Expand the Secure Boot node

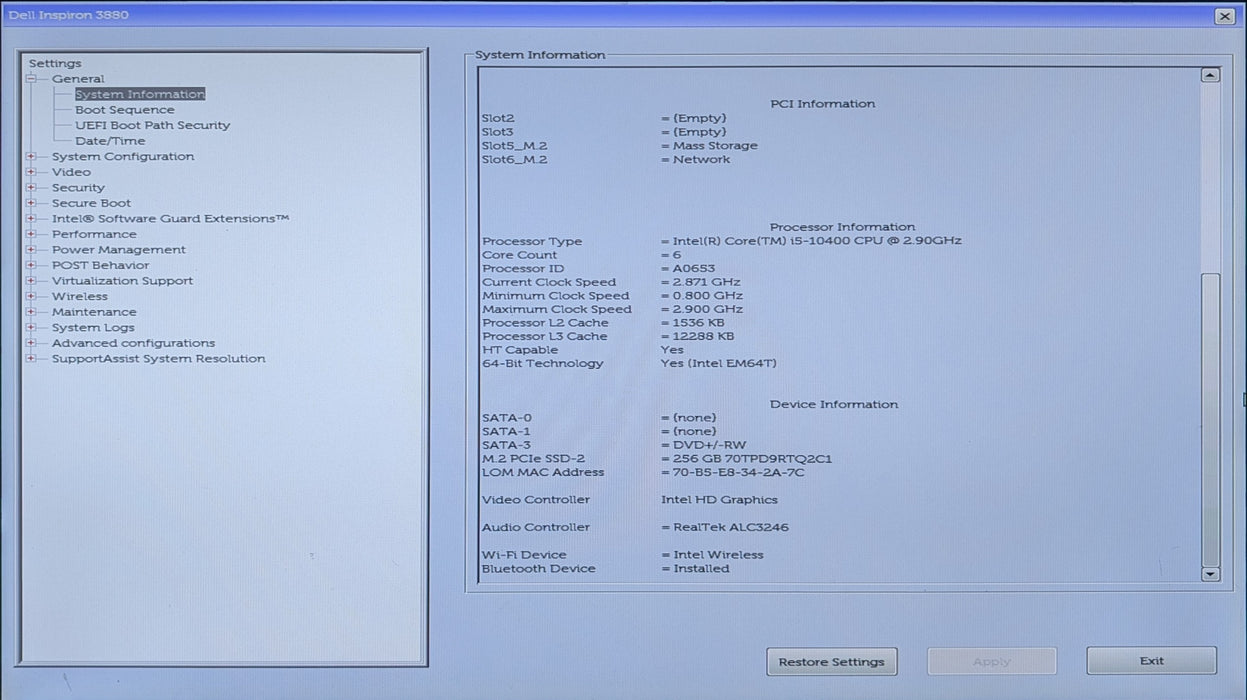(31, 203)
